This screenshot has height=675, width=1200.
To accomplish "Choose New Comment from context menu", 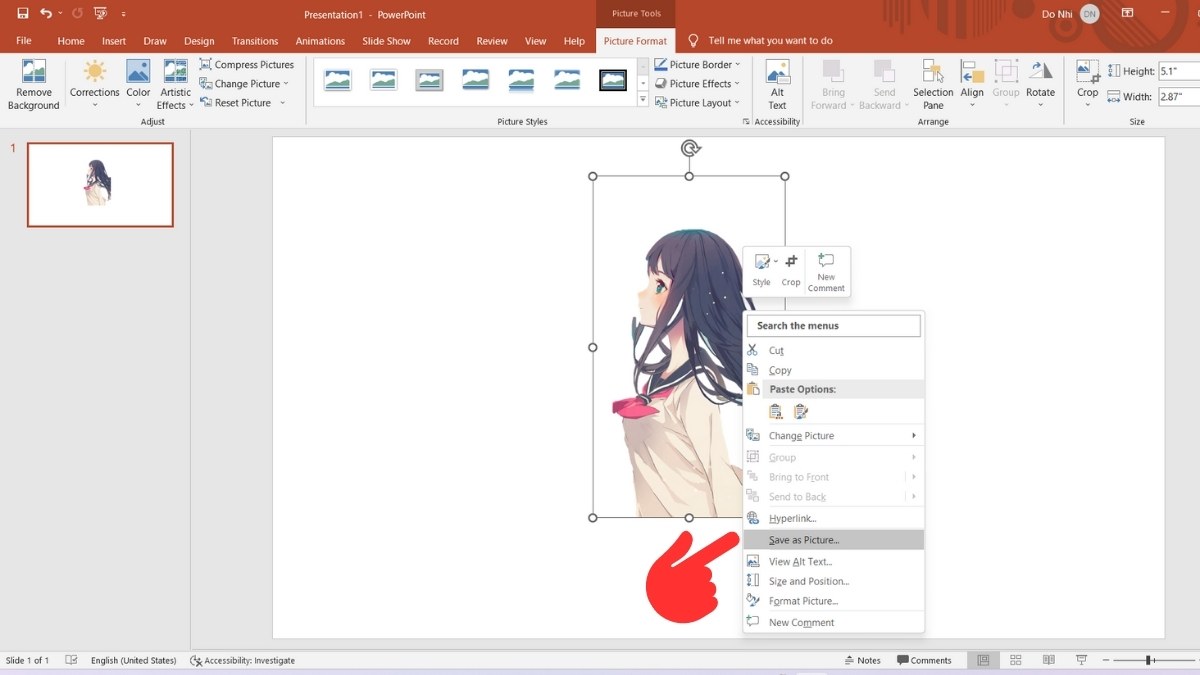I will point(834,622).
